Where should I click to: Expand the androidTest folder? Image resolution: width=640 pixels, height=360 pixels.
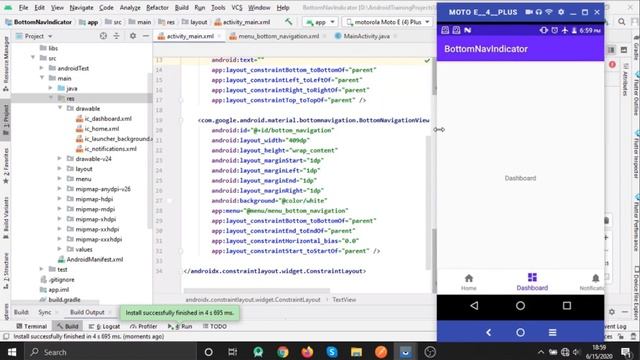point(42,68)
